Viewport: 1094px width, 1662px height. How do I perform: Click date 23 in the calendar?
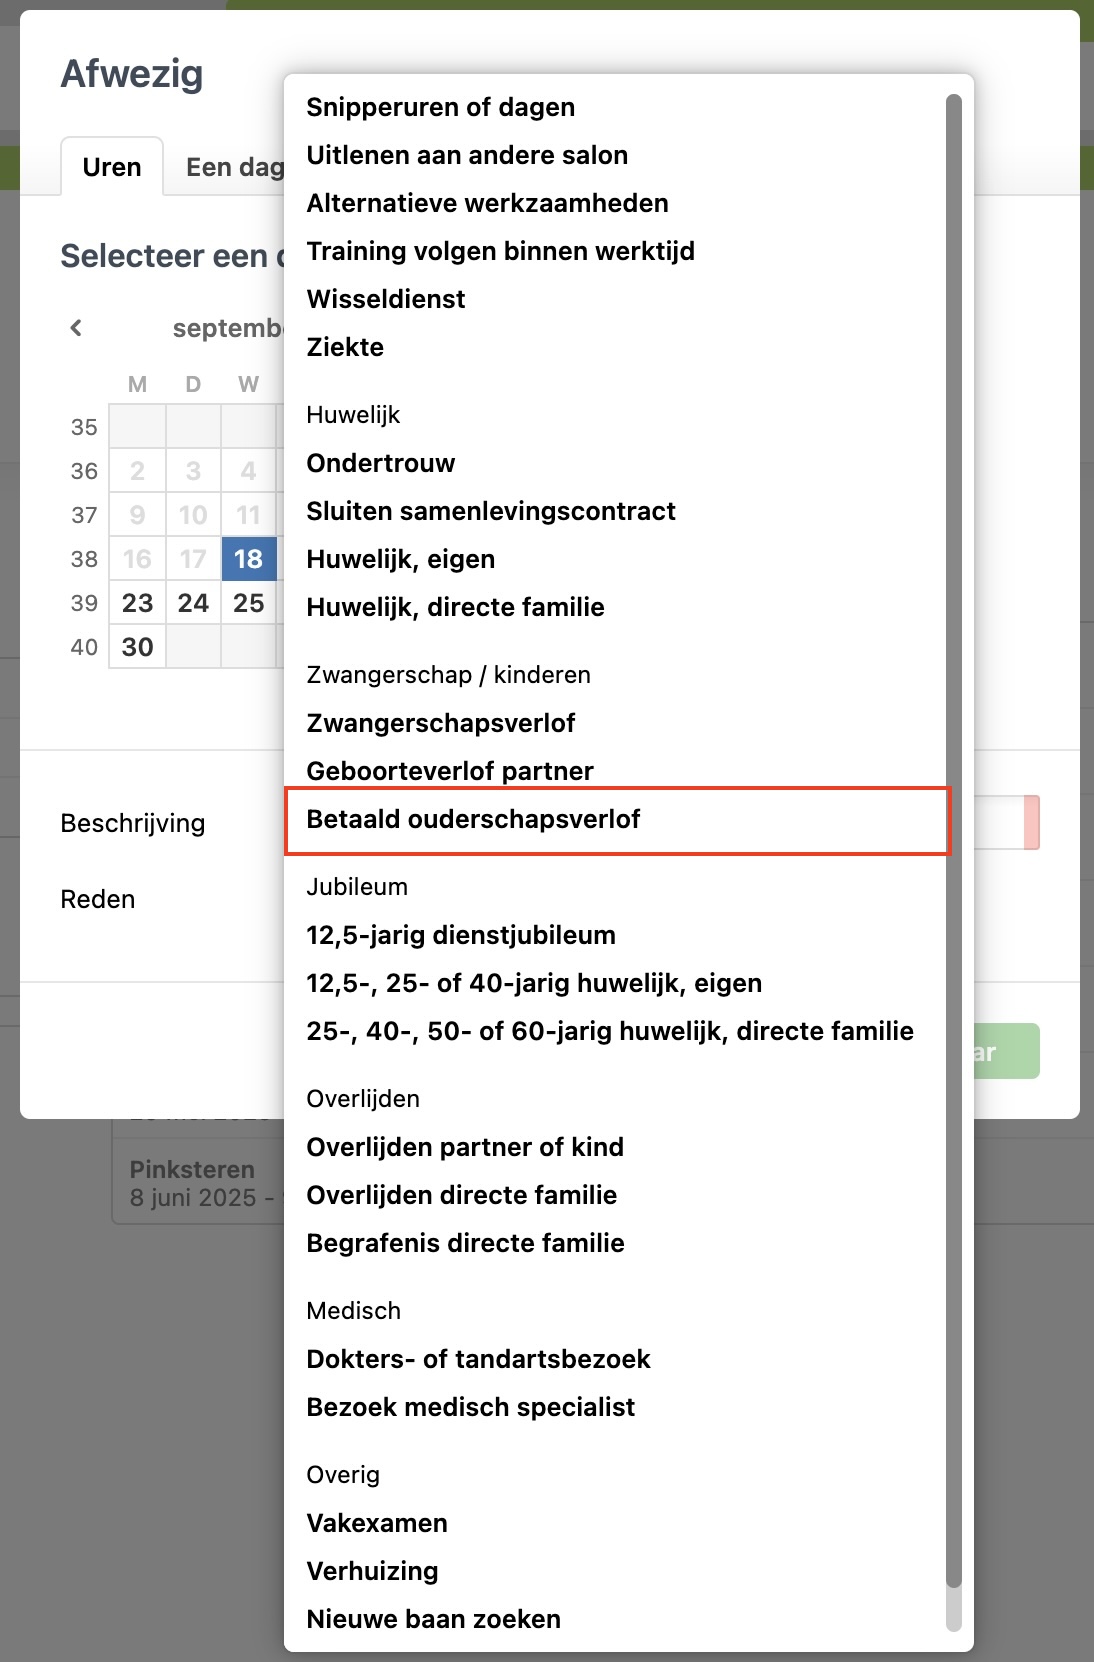(x=138, y=603)
